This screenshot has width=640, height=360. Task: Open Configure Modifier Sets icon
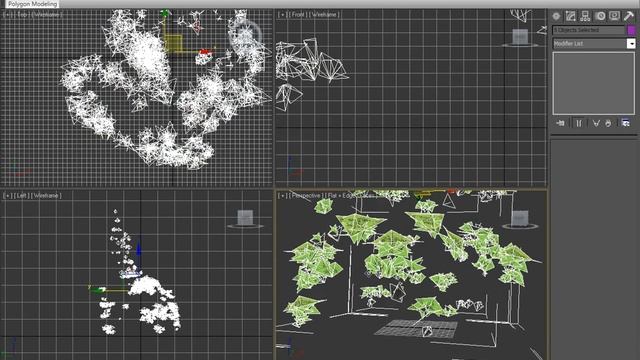point(625,123)
